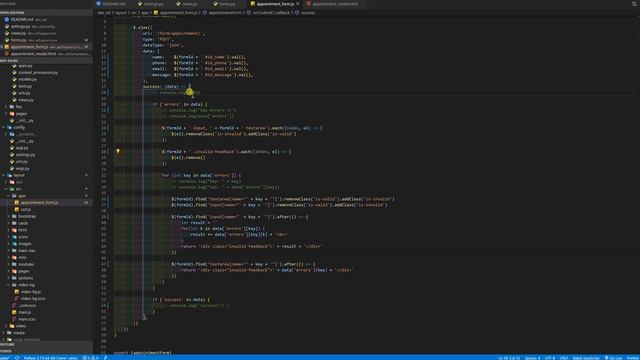Image resolution: width=640 pixels, height=360 pixels.
Task: Collapse the ajax folder
Action: [22, 196]
